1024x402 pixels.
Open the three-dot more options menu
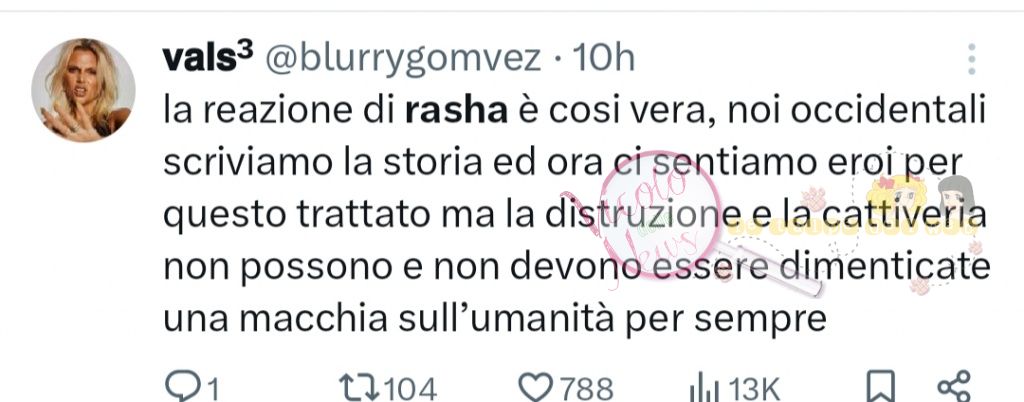coord(971,59)
